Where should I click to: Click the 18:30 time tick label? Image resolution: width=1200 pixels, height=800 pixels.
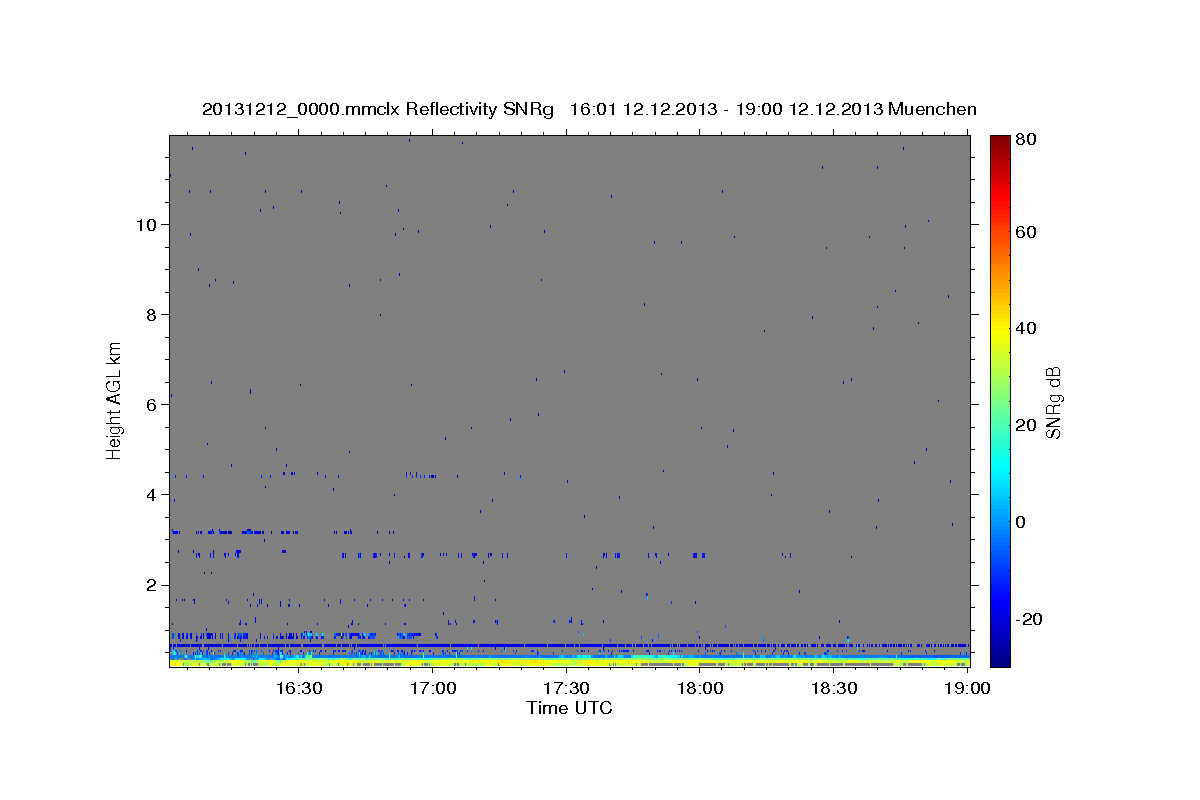(x=834, y=688)
